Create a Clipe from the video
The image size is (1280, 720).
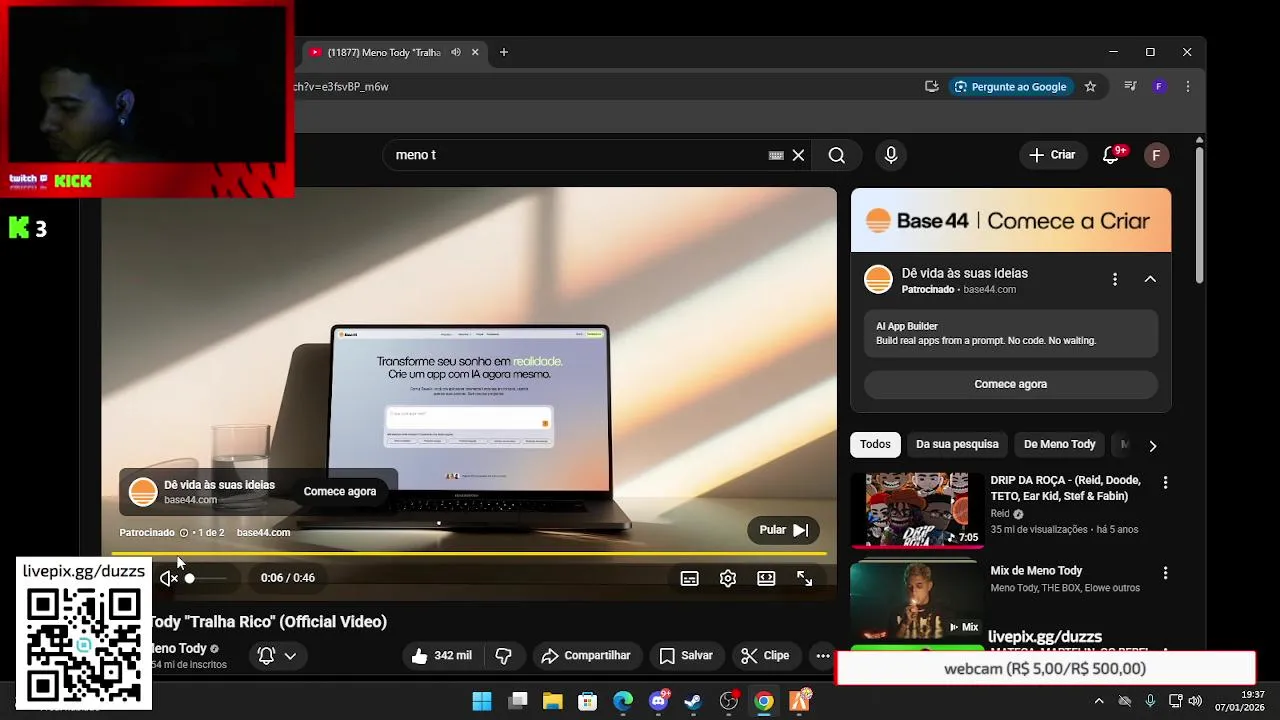[765, 656]
